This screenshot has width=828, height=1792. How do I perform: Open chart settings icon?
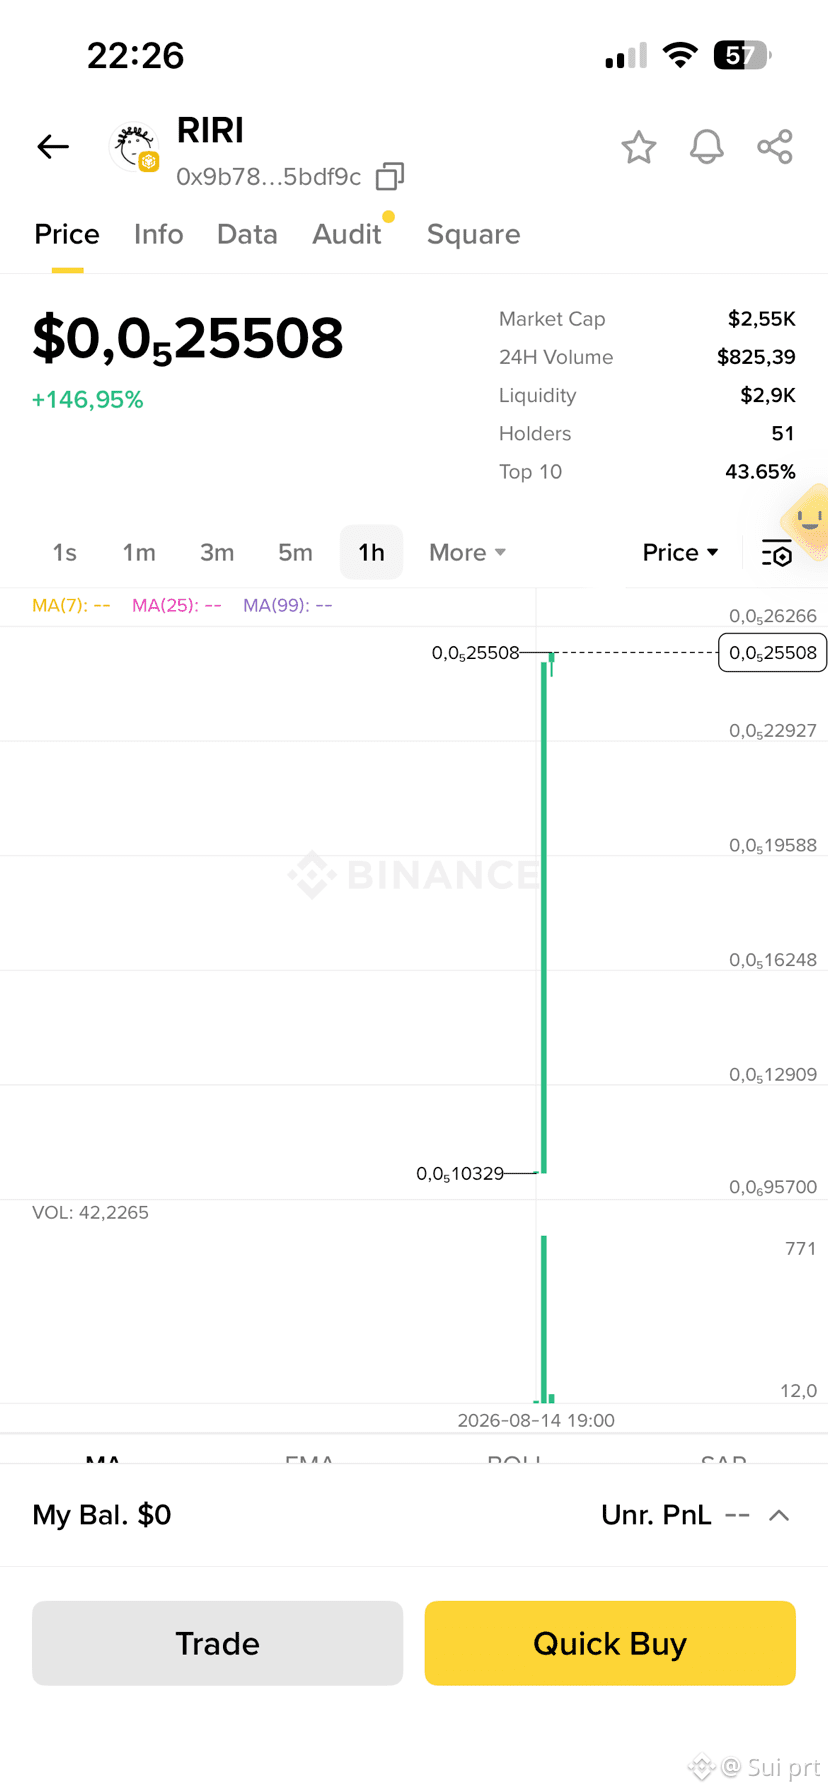point(777,553)
